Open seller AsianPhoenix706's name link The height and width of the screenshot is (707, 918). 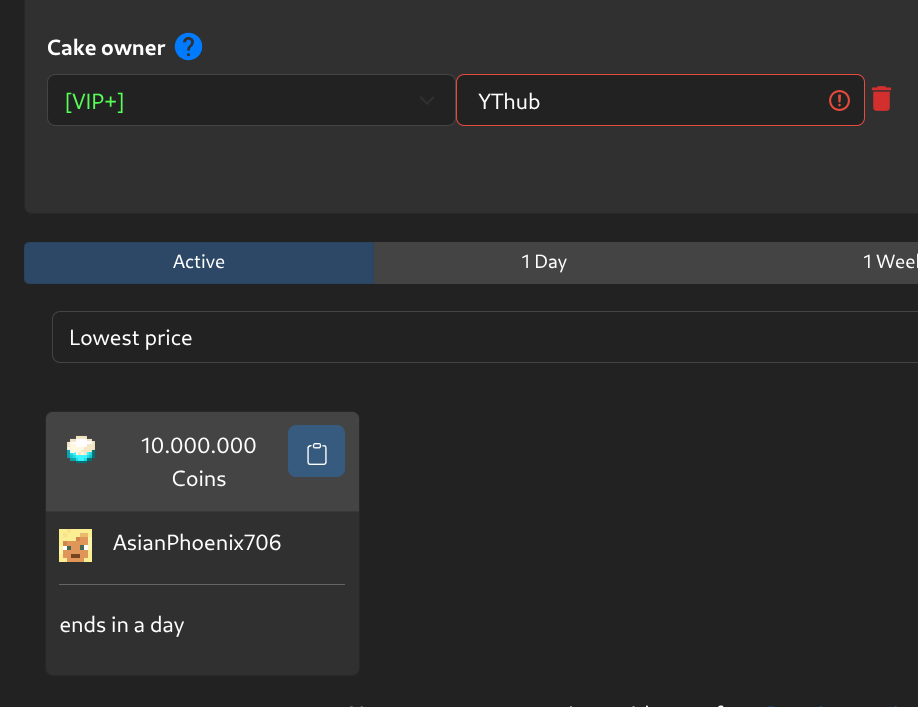click(x=197, y=543)
